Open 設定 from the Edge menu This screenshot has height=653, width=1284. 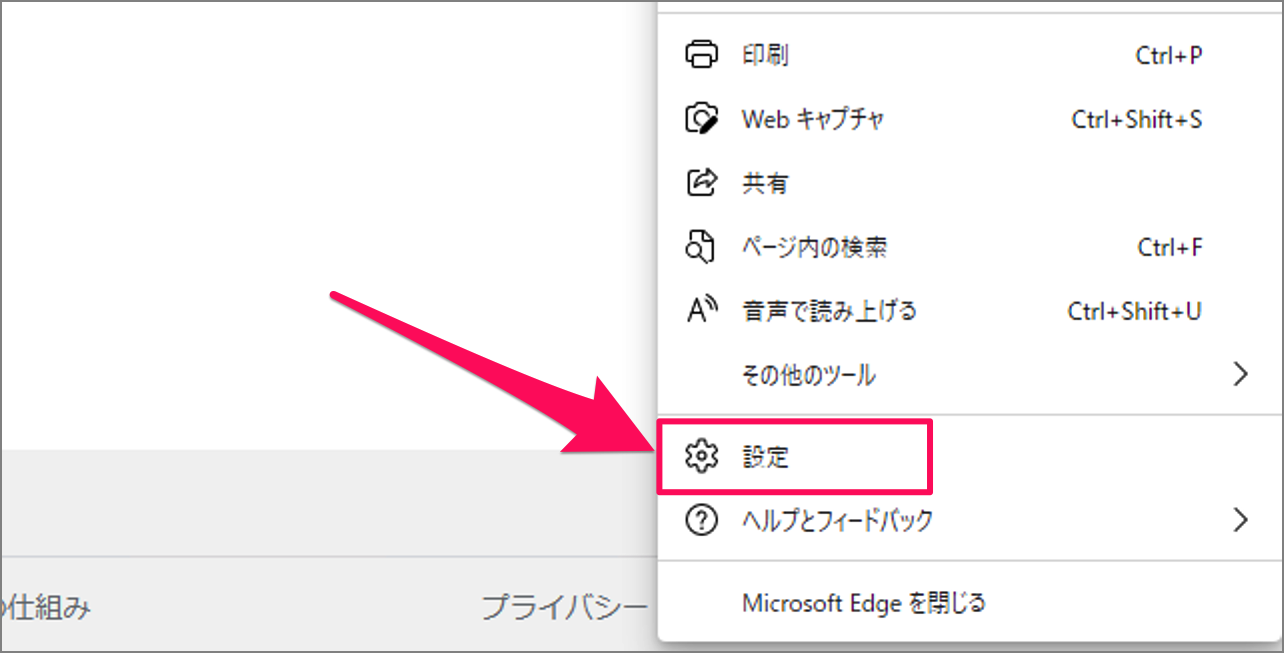[x=766, y=457]
